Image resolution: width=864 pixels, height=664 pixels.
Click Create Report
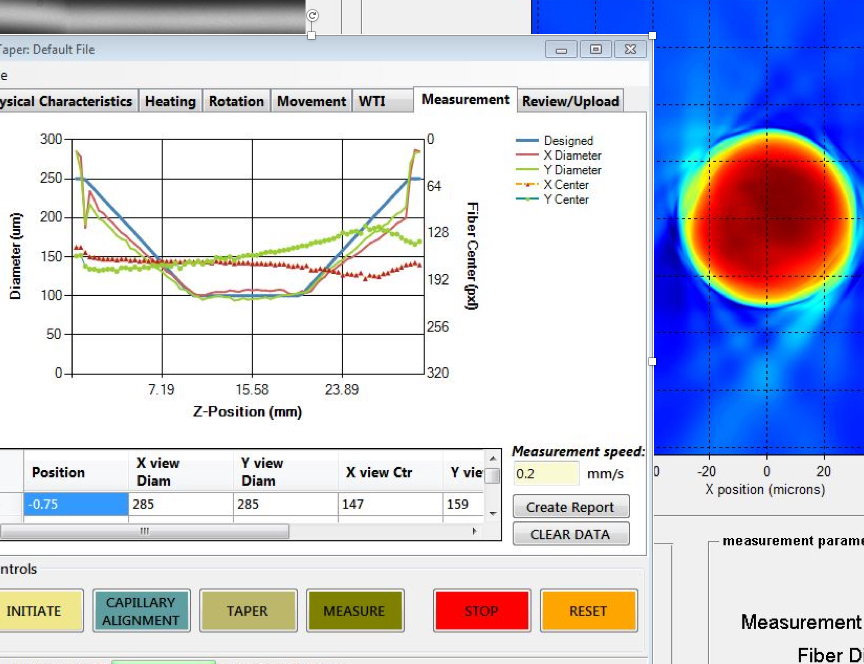coord(570,507)
